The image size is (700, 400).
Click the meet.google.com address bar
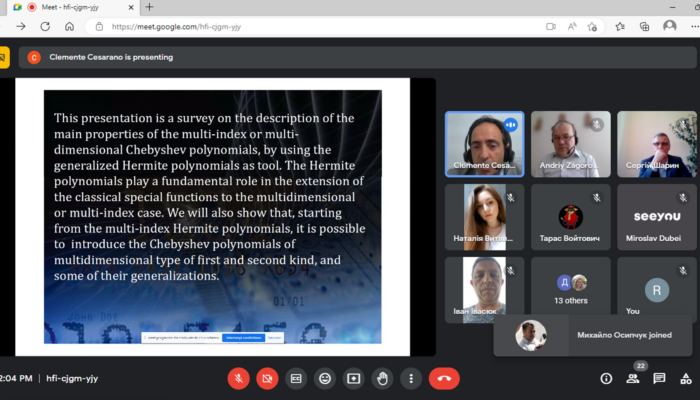[312, 27]
